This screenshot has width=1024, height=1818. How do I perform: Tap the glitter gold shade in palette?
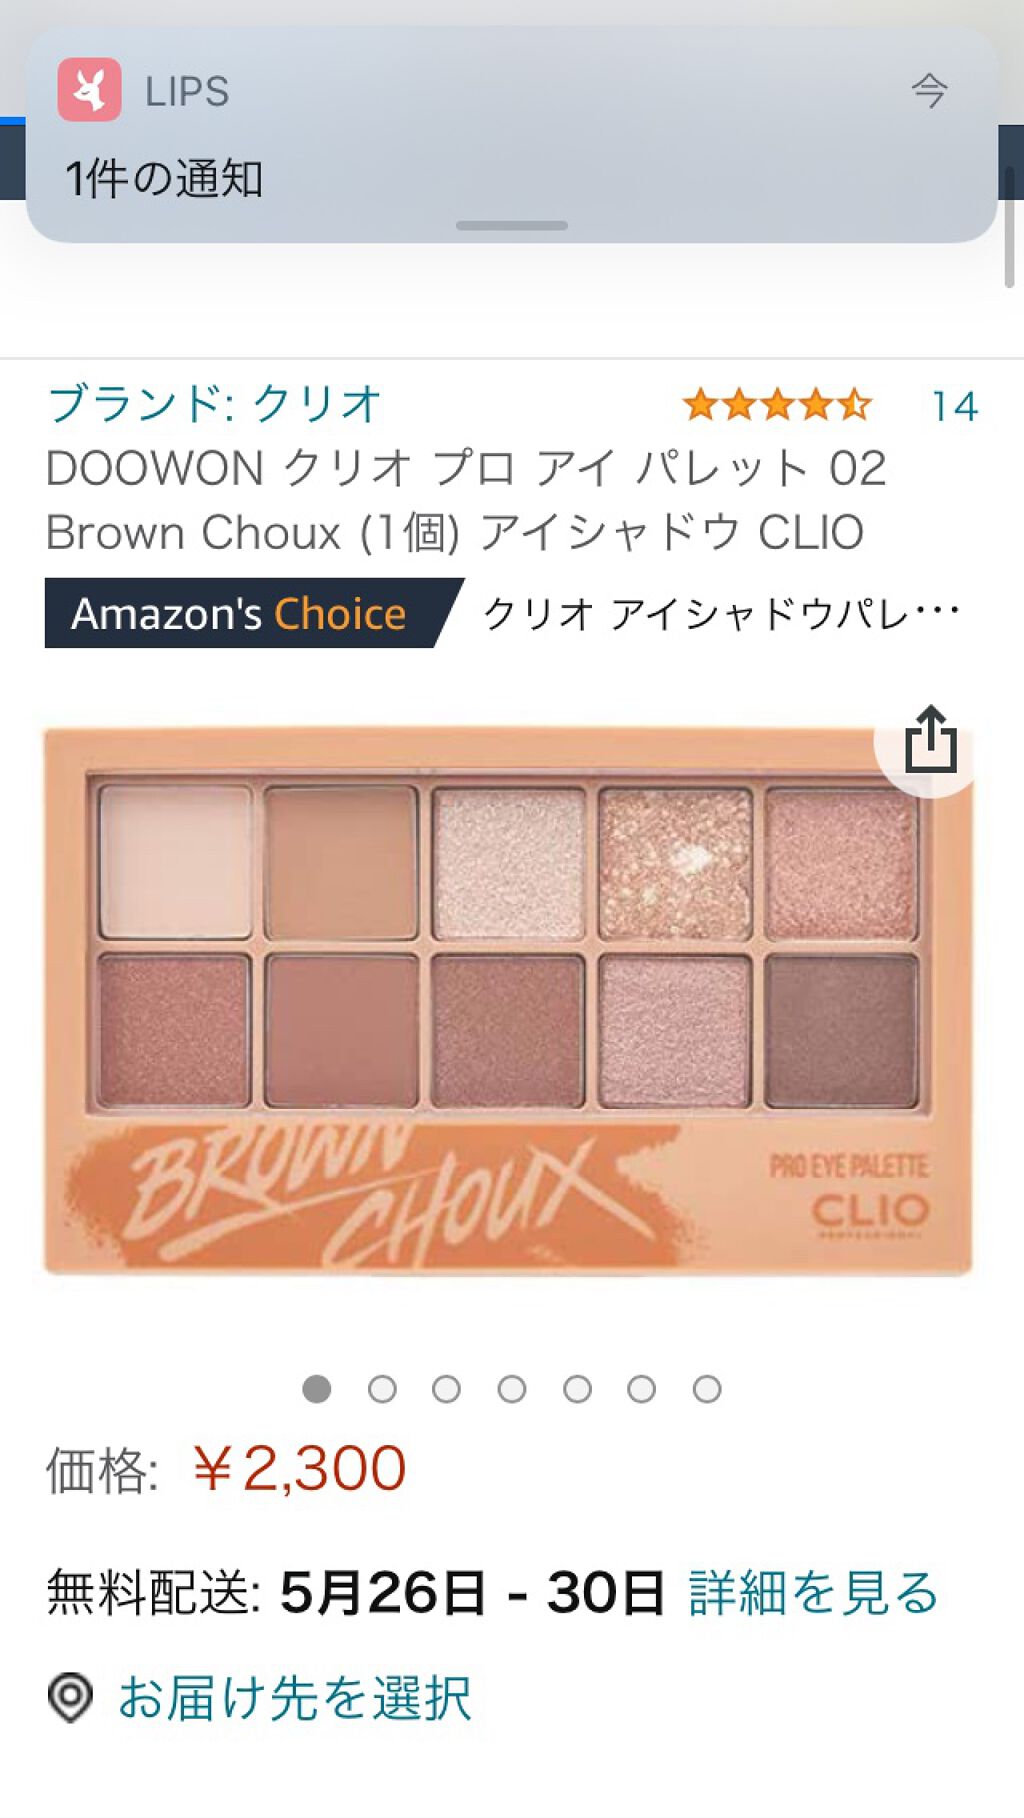click(x=675, y=863)
